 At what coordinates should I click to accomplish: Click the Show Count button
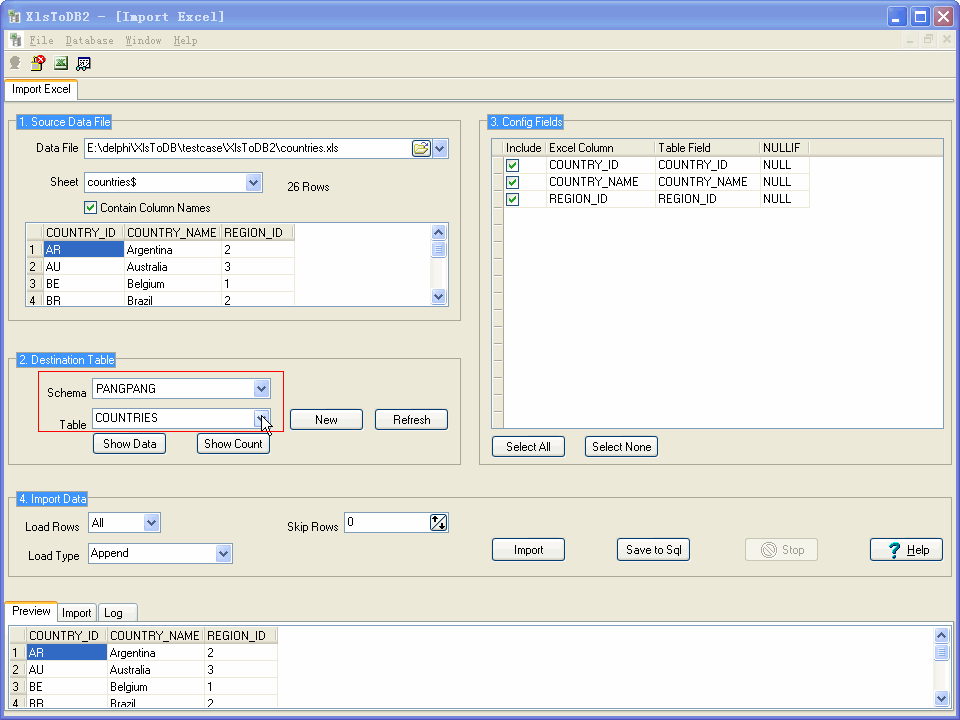click(233, 444)
